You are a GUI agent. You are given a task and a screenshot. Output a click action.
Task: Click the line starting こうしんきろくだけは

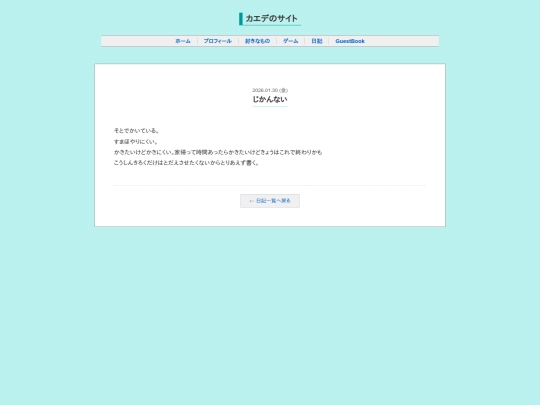(x=186, y=163)
